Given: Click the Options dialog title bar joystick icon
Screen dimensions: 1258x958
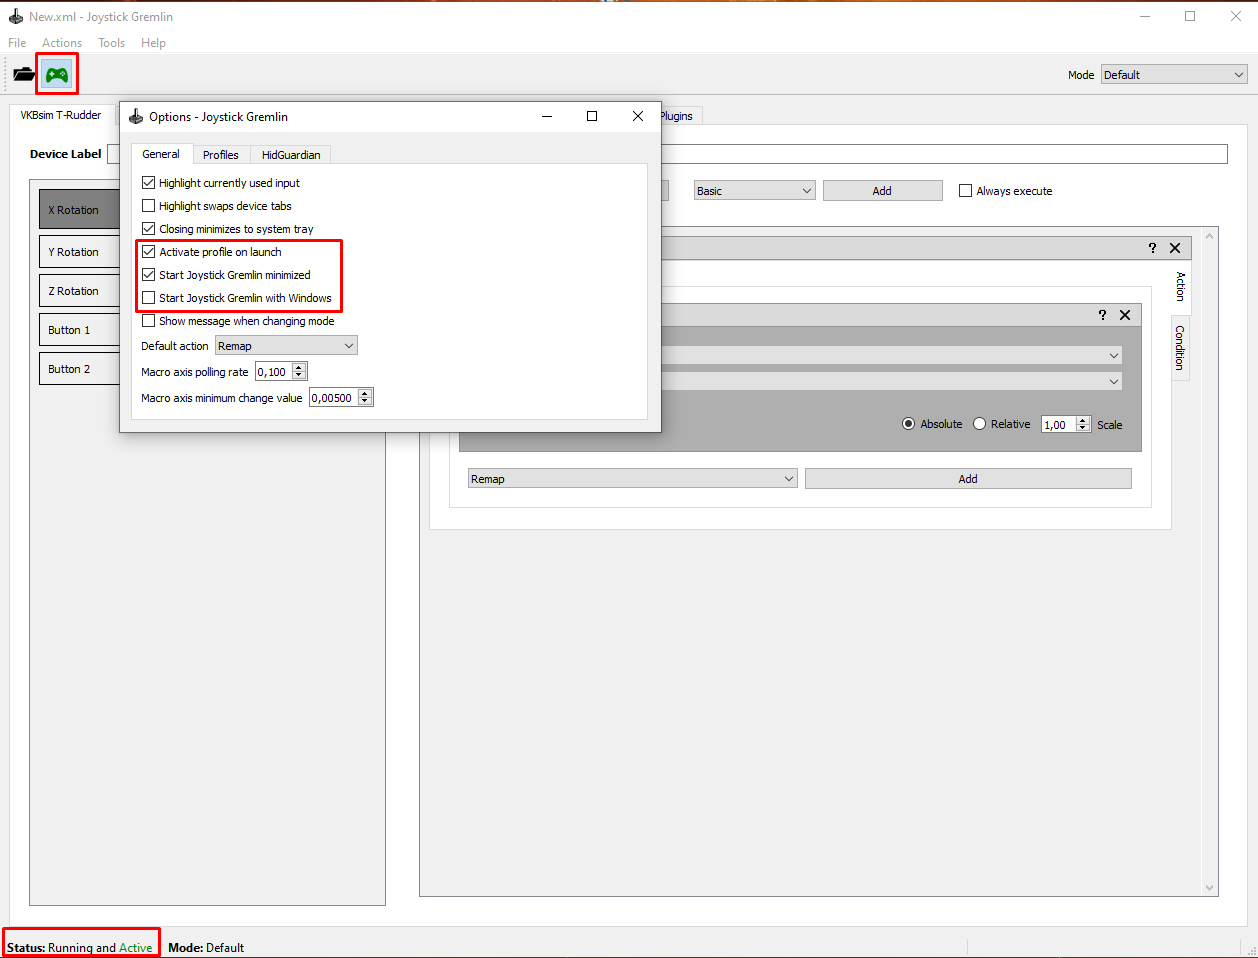Looking at the screenshot, I should (x=136, y=116).
